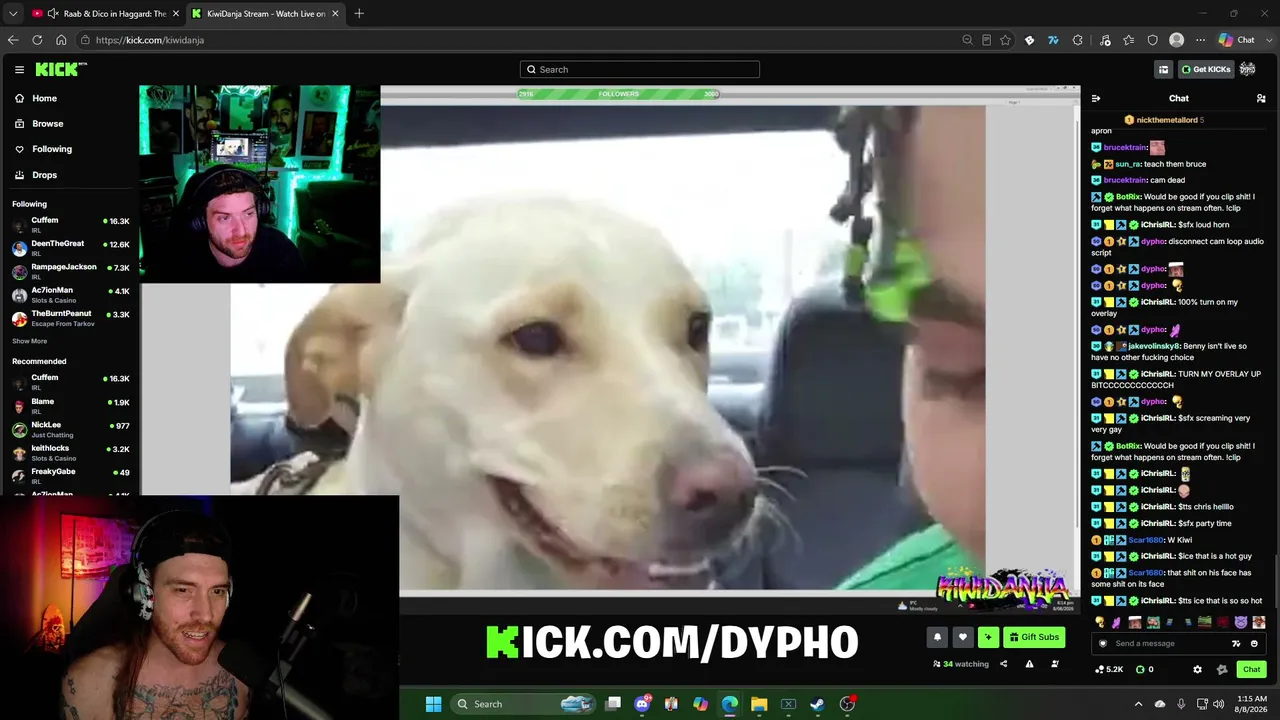
Task: Open Ac7ionMan channel under Following
Action: 70,293
